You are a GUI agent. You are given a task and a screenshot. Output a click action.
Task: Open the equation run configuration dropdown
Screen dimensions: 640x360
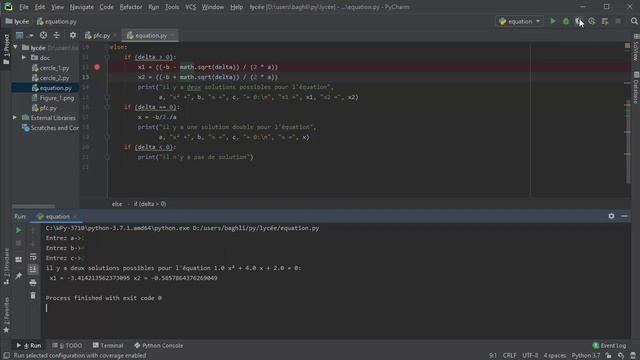pos(520,21)
